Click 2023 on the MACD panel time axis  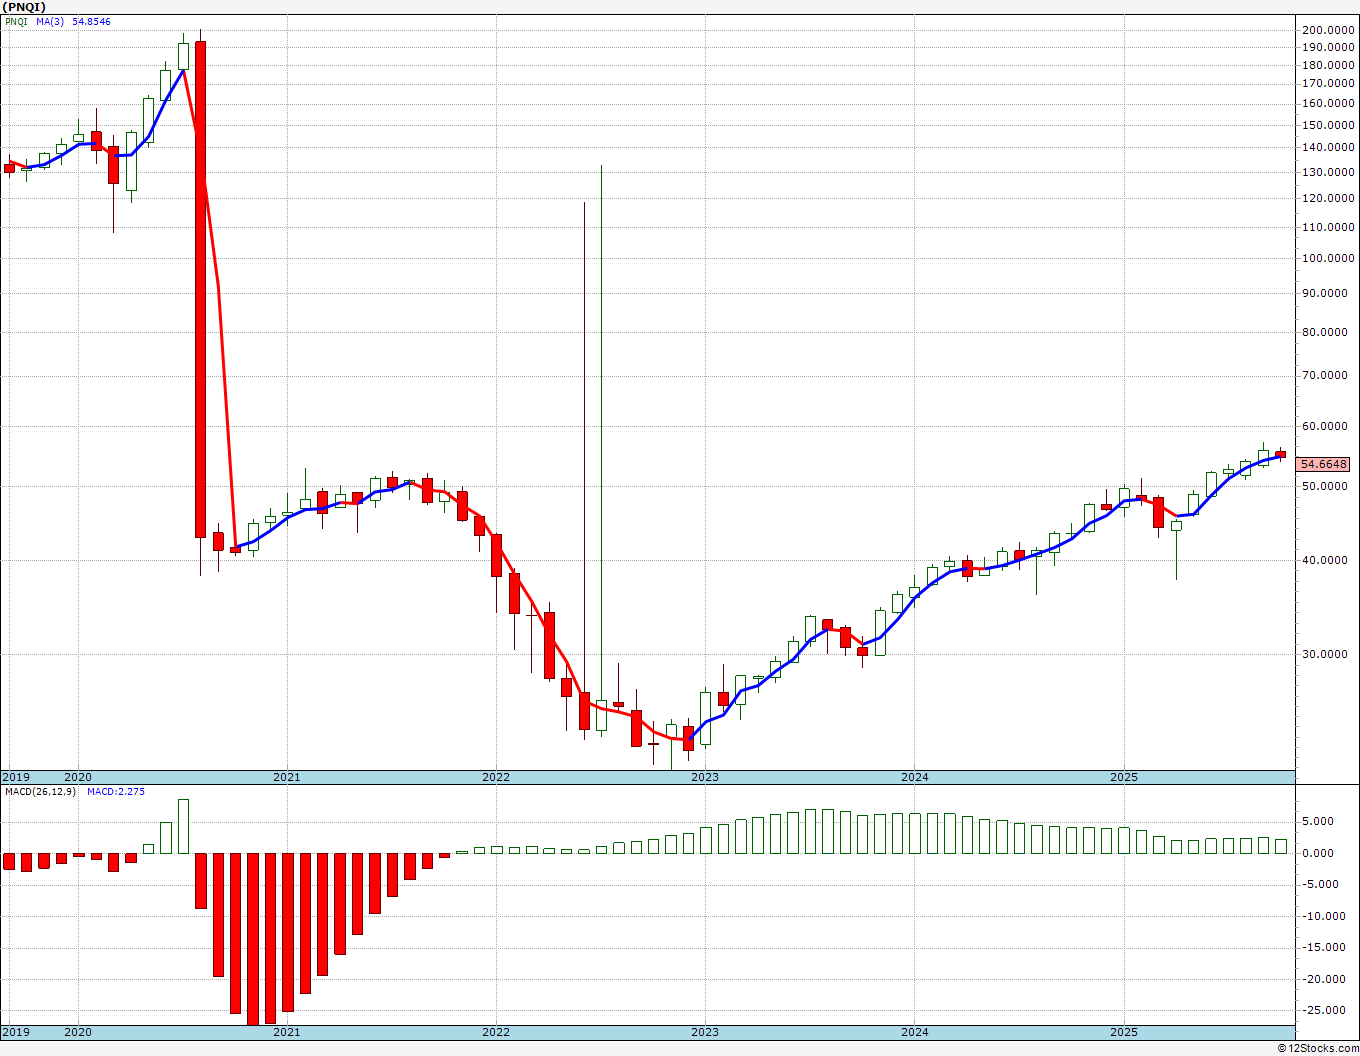(705, 1032)
